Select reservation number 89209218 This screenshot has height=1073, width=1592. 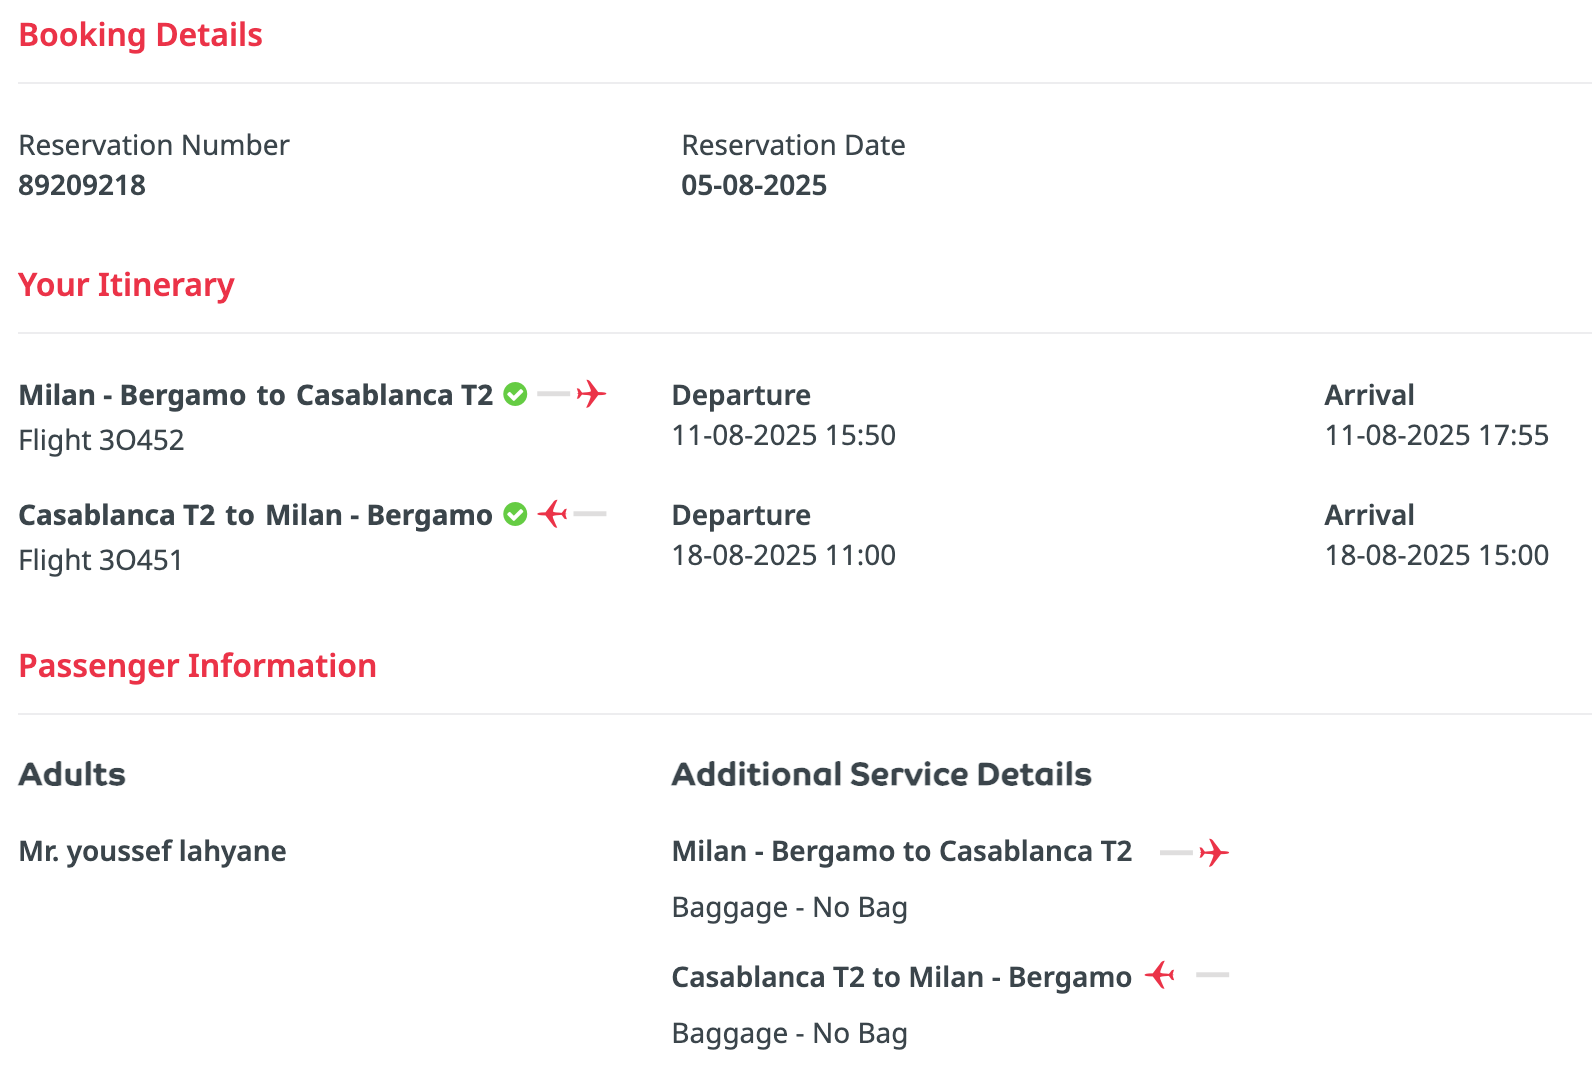click(82, 185)
